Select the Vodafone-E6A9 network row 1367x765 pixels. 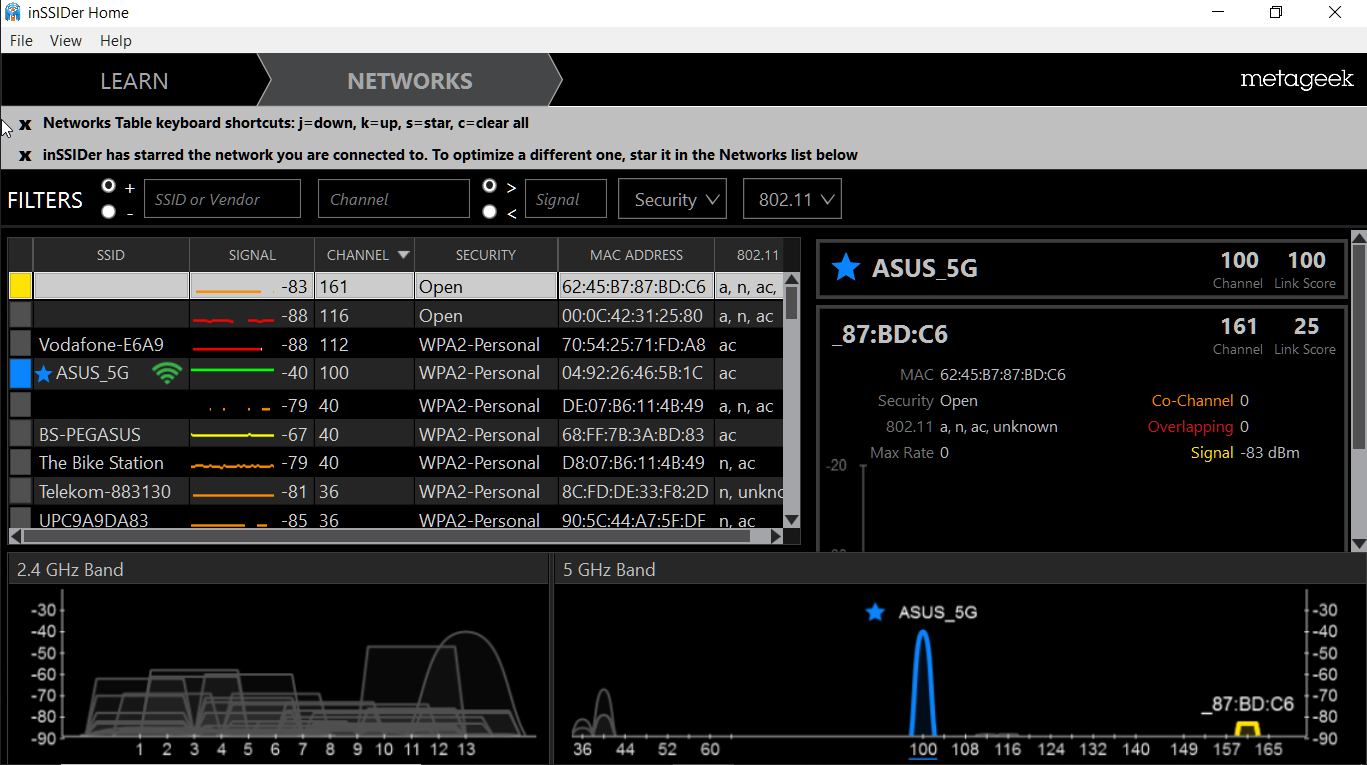396,344
